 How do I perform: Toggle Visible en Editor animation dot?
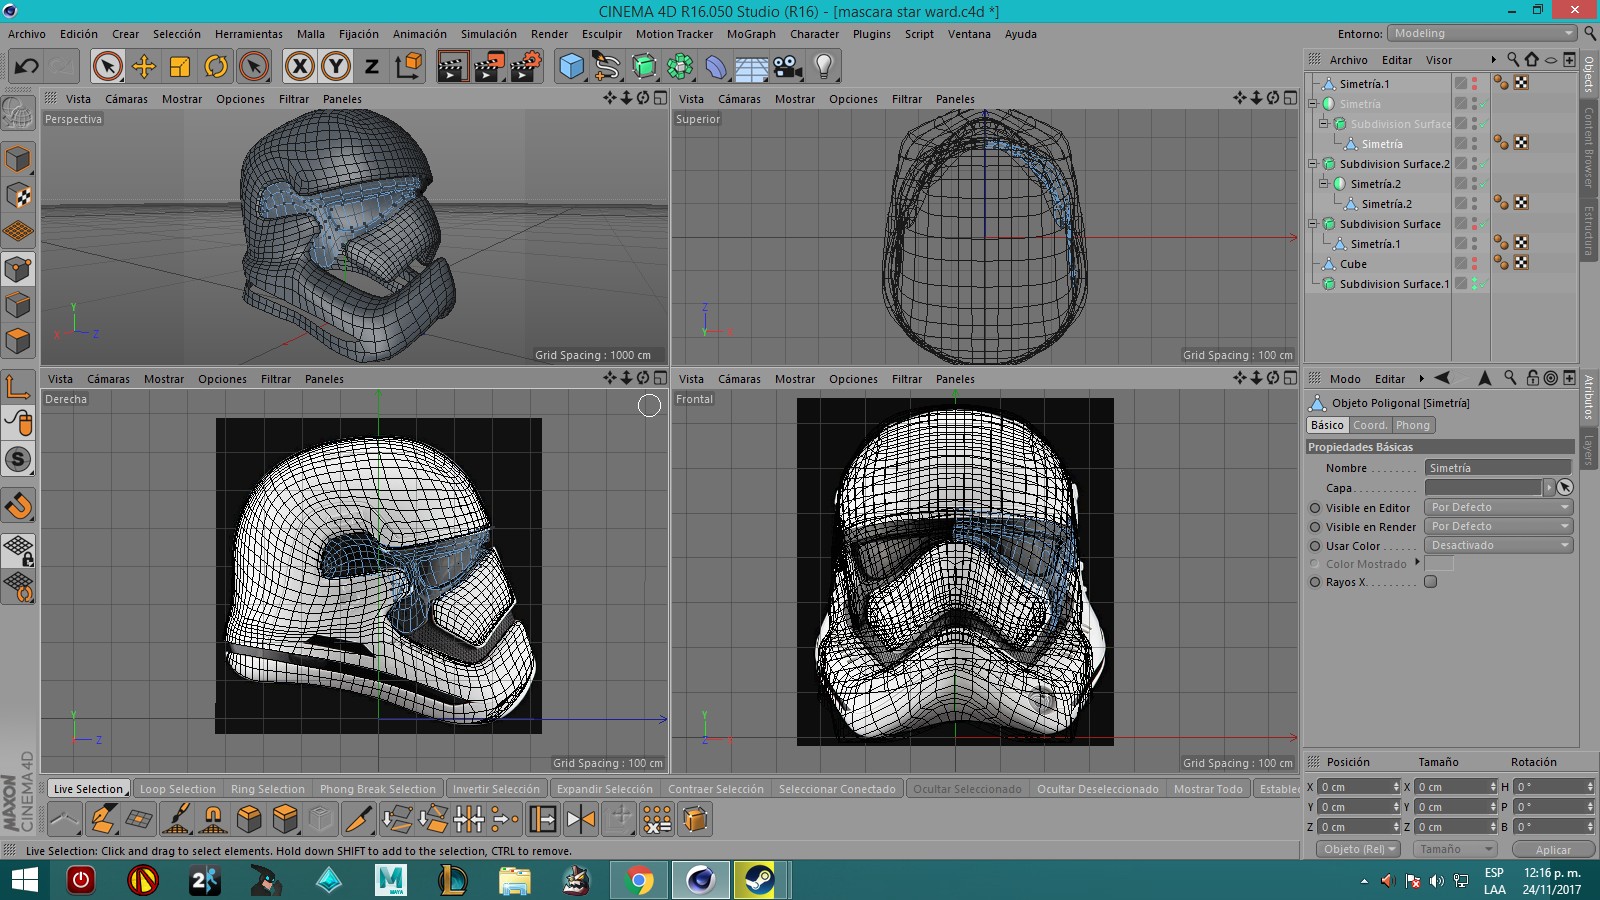click(1315, 508)
